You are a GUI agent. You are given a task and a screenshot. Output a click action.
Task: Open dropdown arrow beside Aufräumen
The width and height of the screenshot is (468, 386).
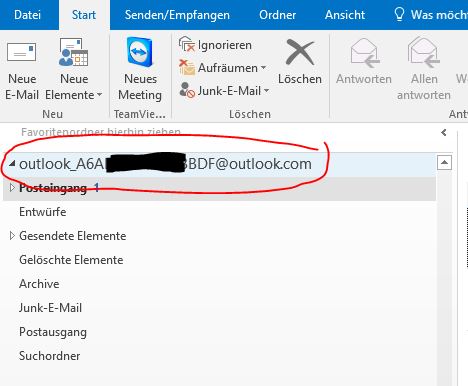[263, 68]
